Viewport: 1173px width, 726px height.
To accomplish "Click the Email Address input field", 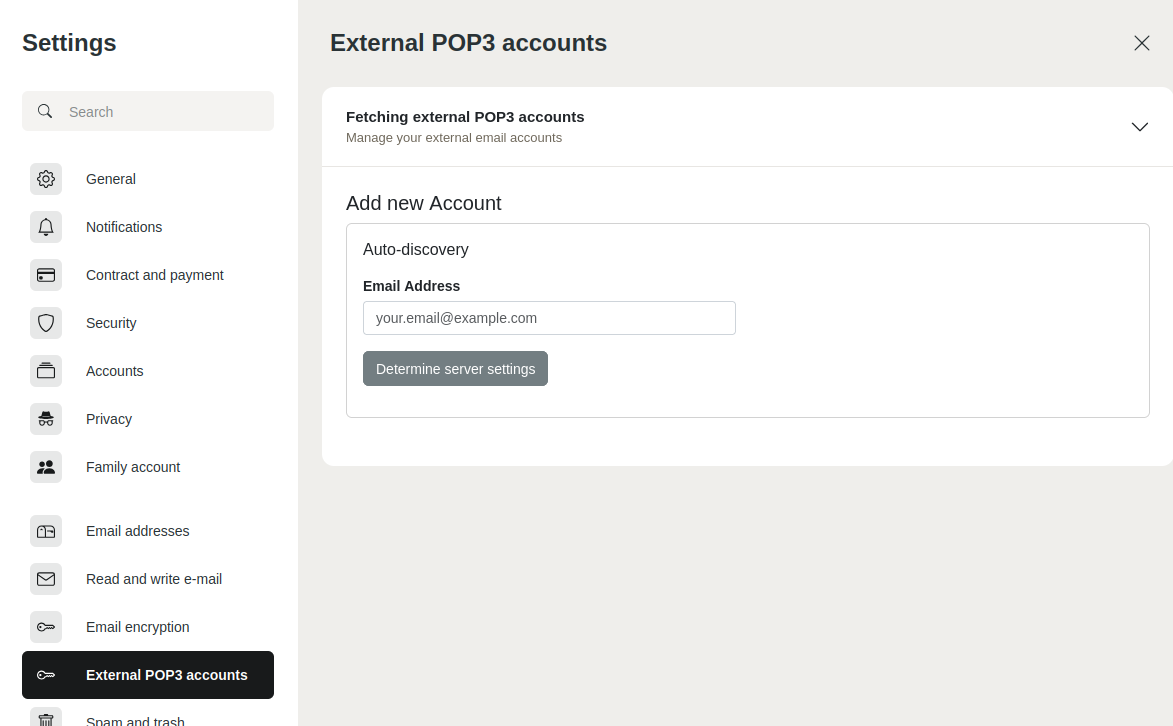I will pyautogui.click(x=549, y=318).
